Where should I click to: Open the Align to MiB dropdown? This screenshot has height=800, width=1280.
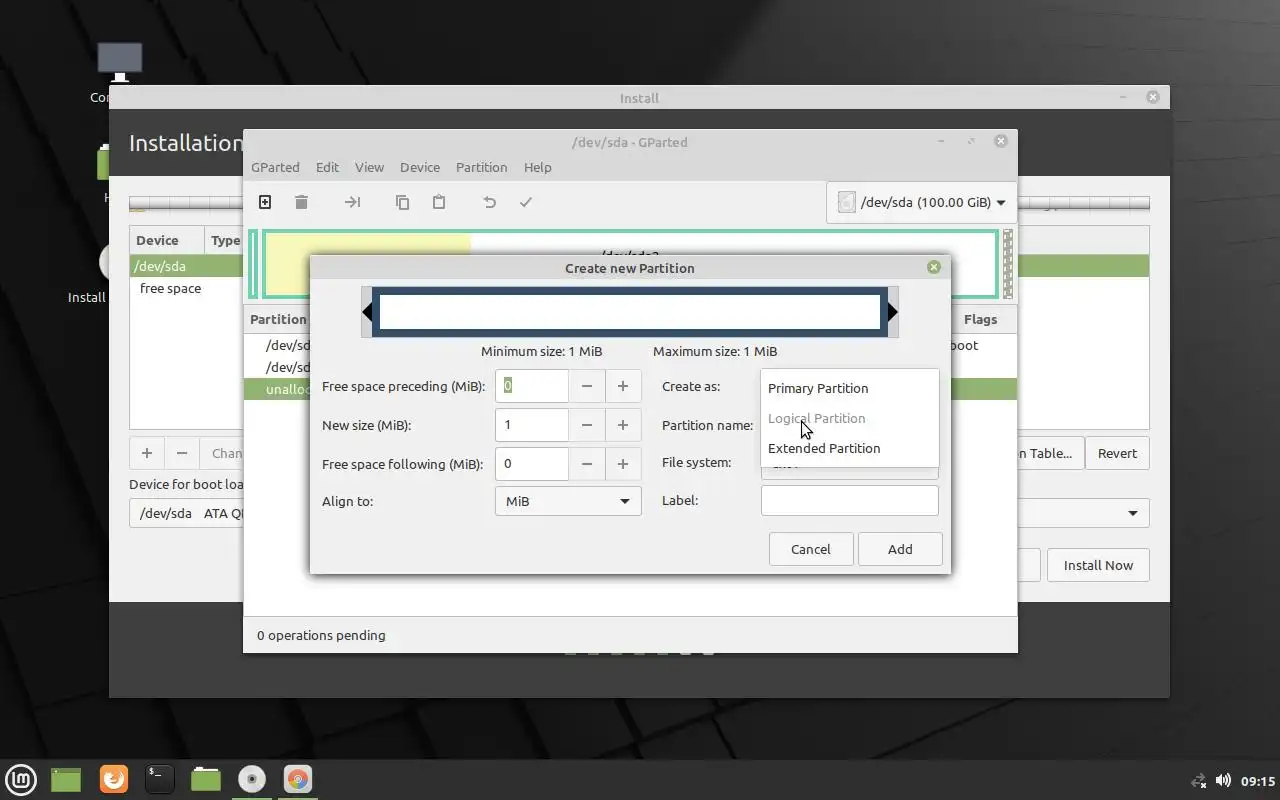568,501
